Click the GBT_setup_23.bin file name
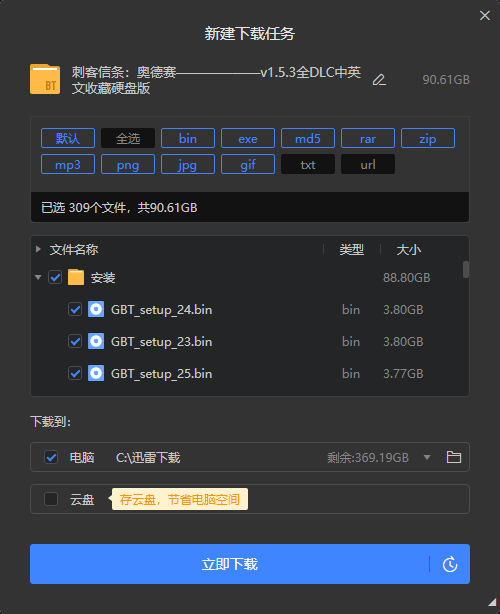This screenshot has height=614, width=500. click(x=161, y=342)
